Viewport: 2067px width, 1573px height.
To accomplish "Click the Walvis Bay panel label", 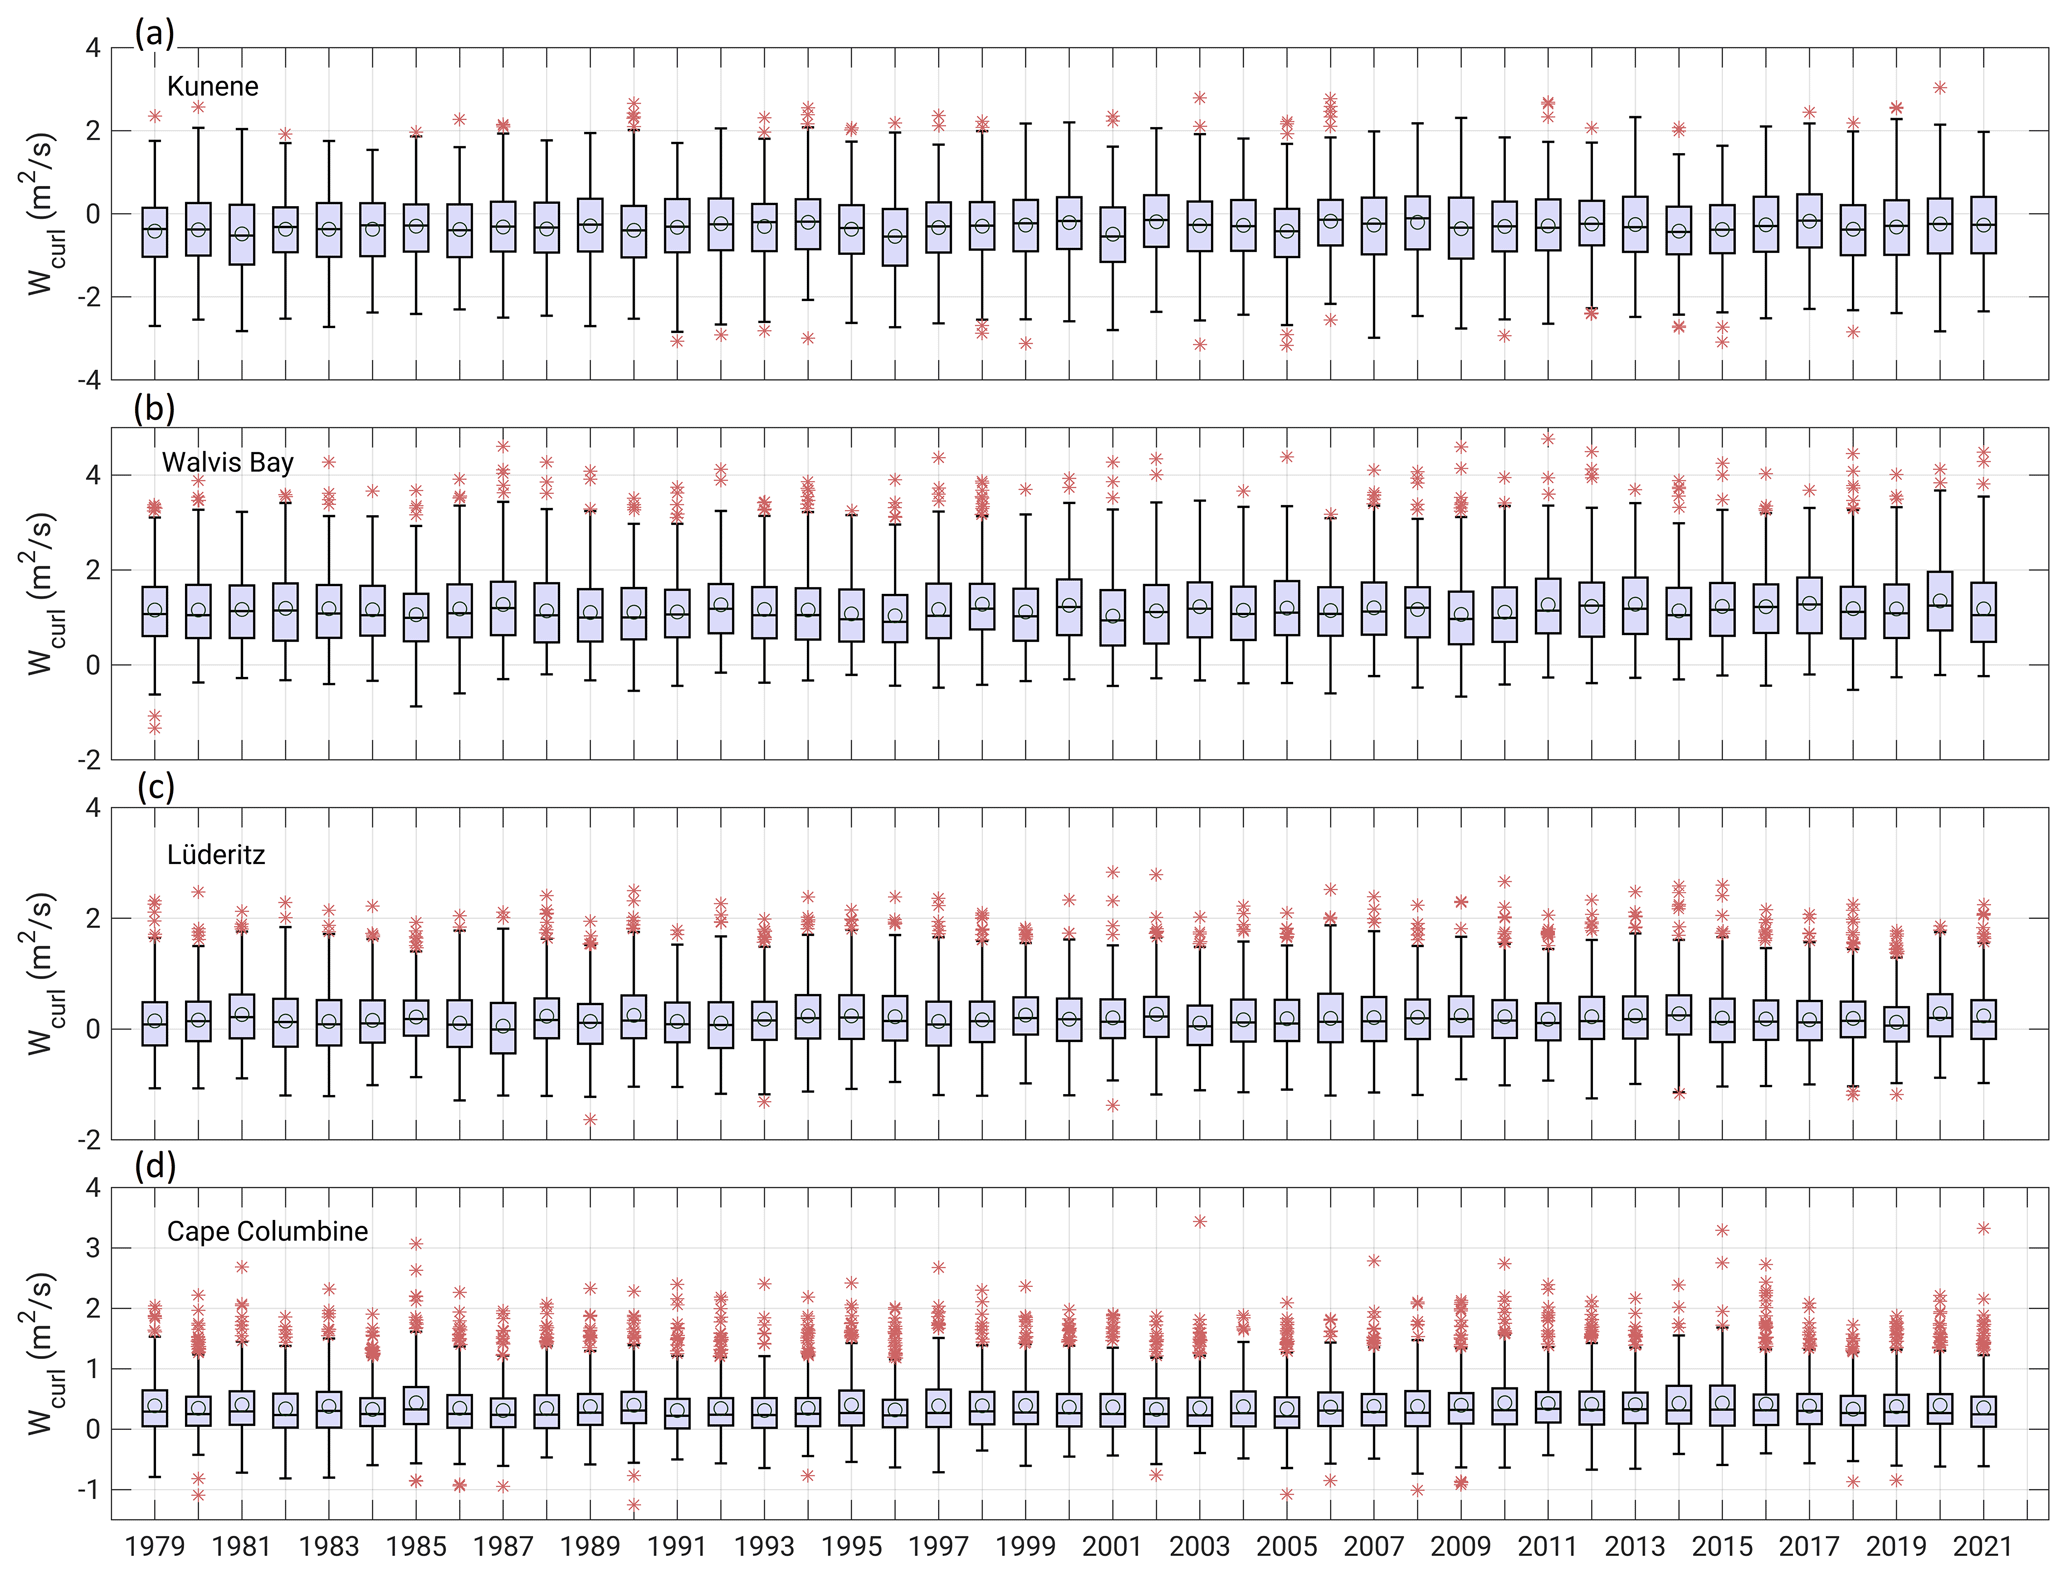I will tap(227, 462).
